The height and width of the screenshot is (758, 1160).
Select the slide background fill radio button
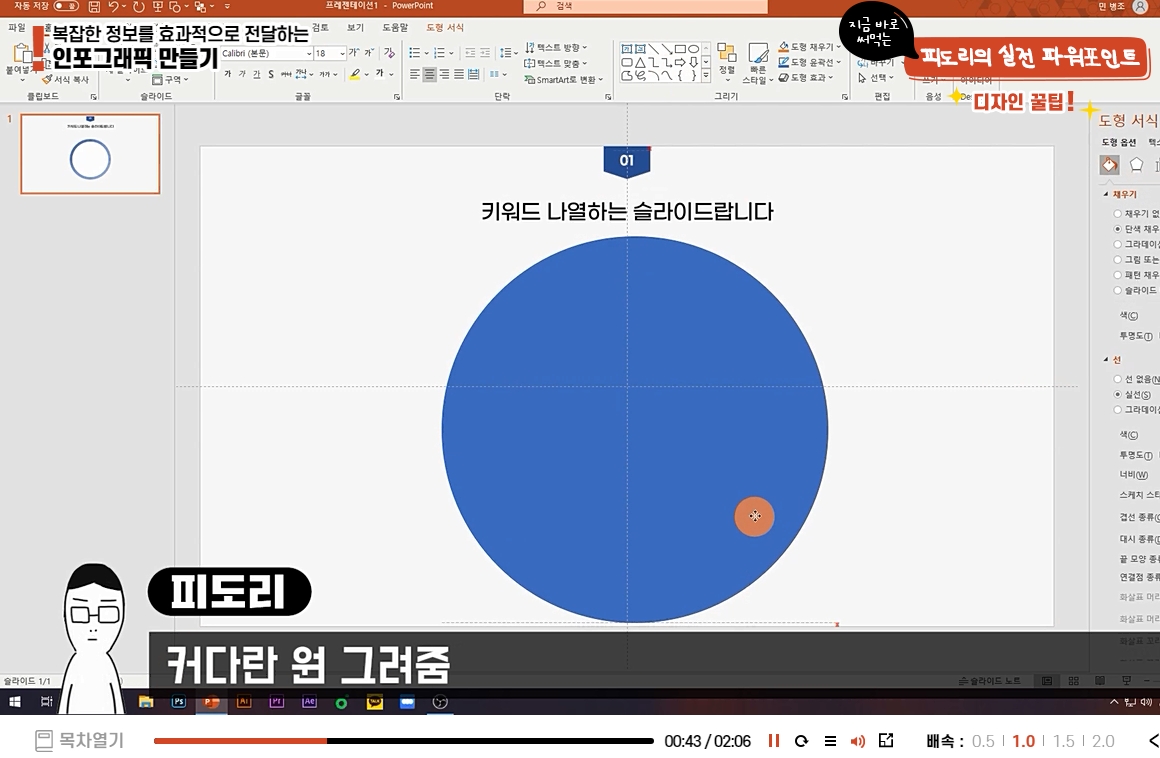click(x=1117, y=290)
